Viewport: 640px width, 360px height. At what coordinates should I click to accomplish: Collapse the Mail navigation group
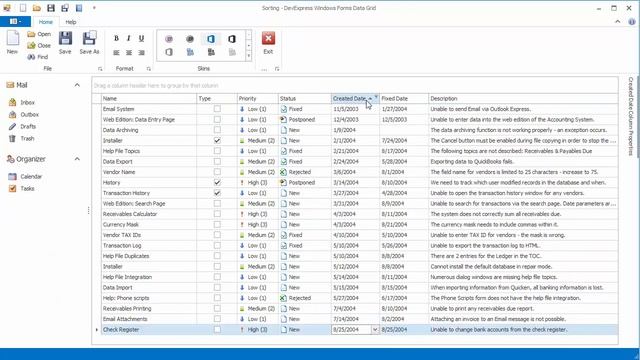pos(77,85)
